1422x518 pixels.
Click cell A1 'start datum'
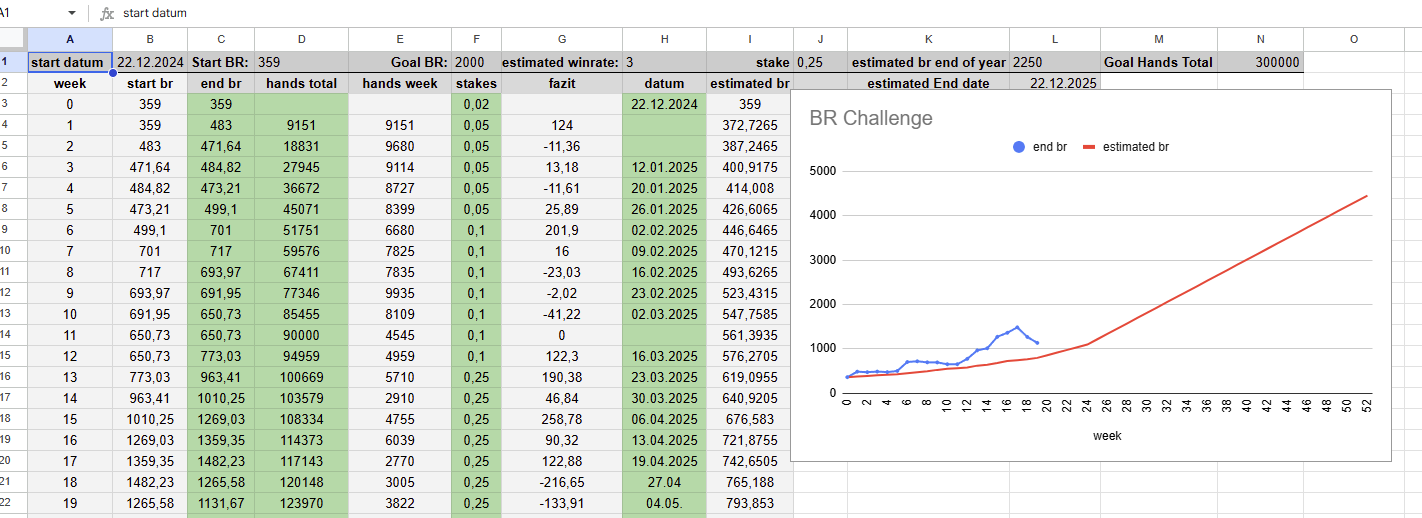[70, 62]
